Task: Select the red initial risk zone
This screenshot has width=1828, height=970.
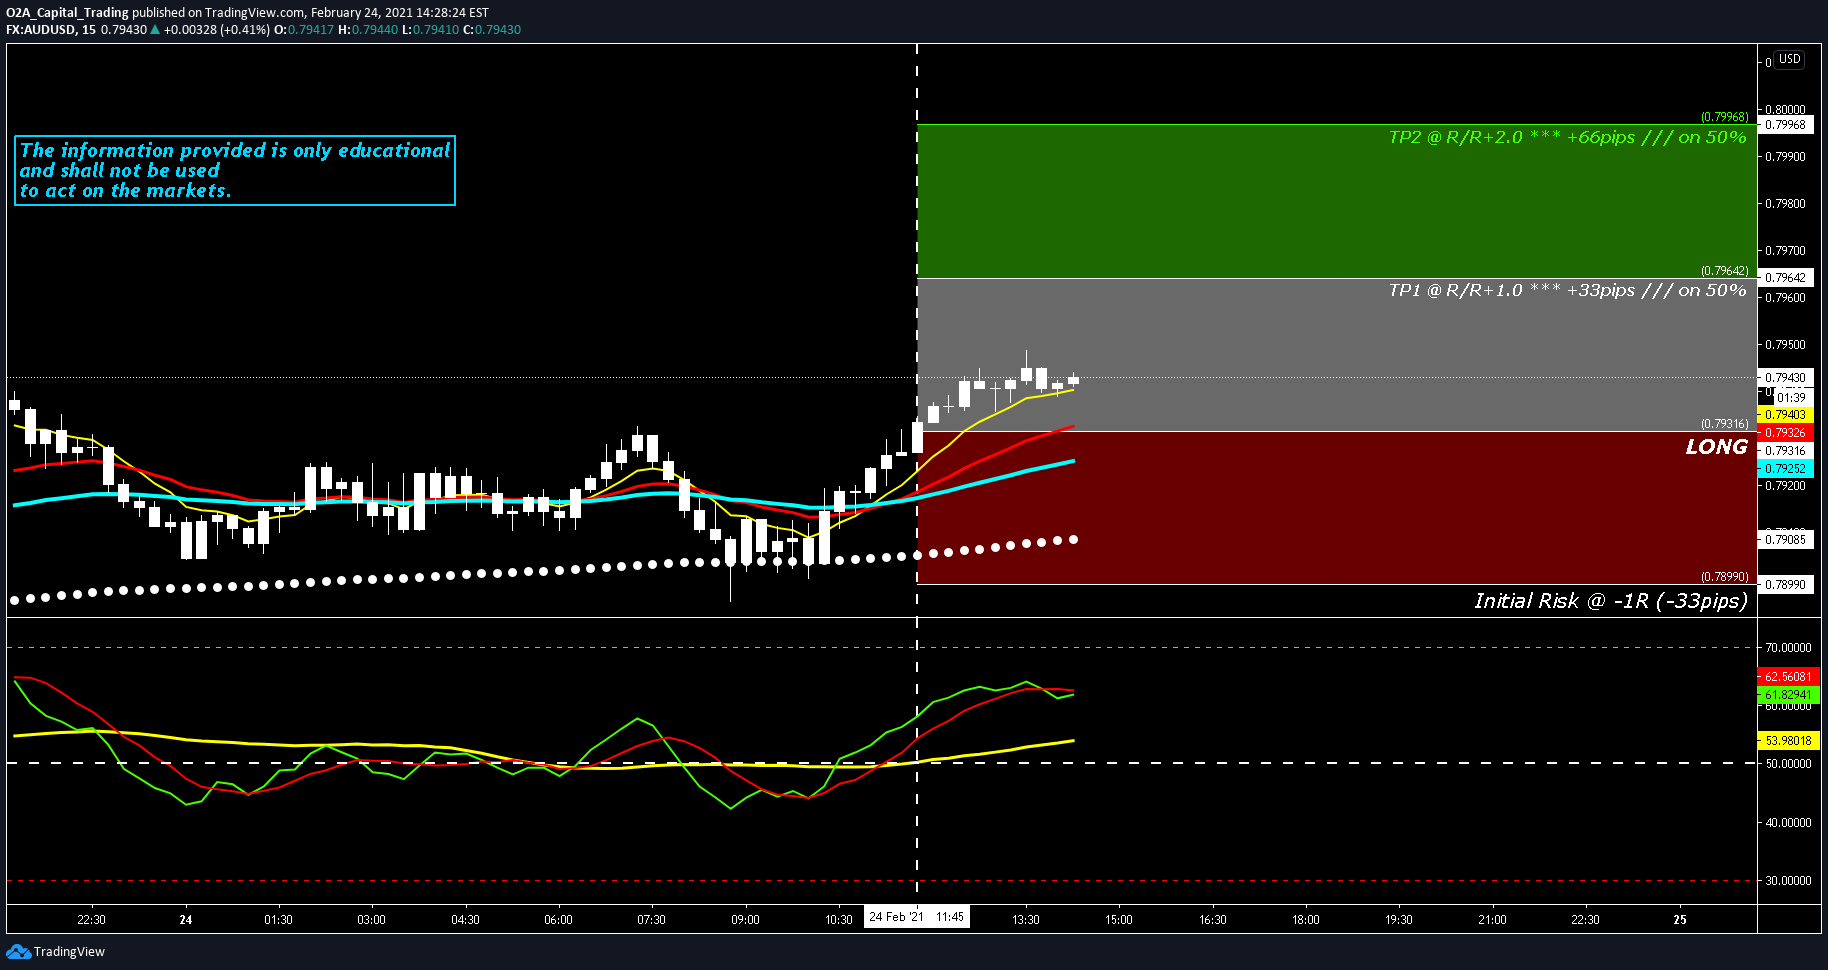Action: pyautogui.click(x=1336, y=508)
